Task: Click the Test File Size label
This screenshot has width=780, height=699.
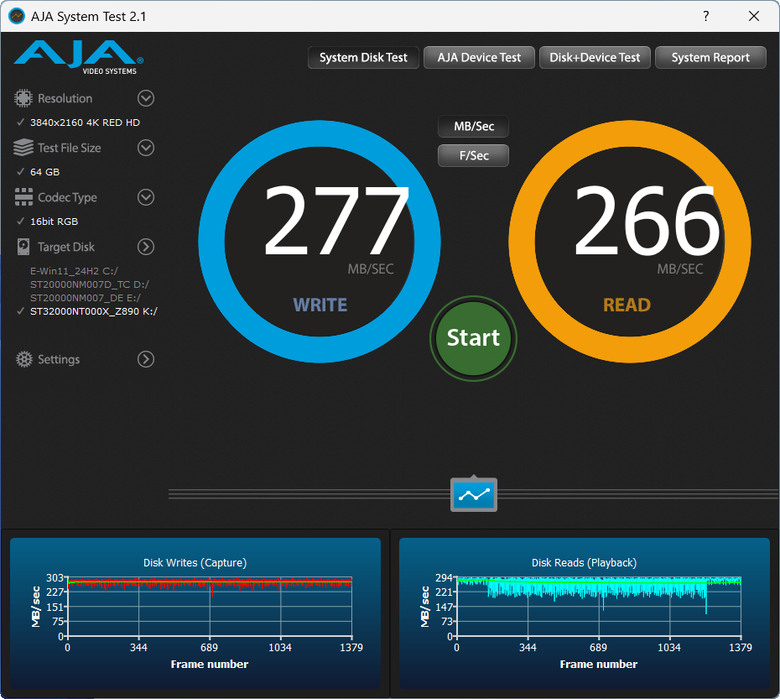Action: pos(69,148)
